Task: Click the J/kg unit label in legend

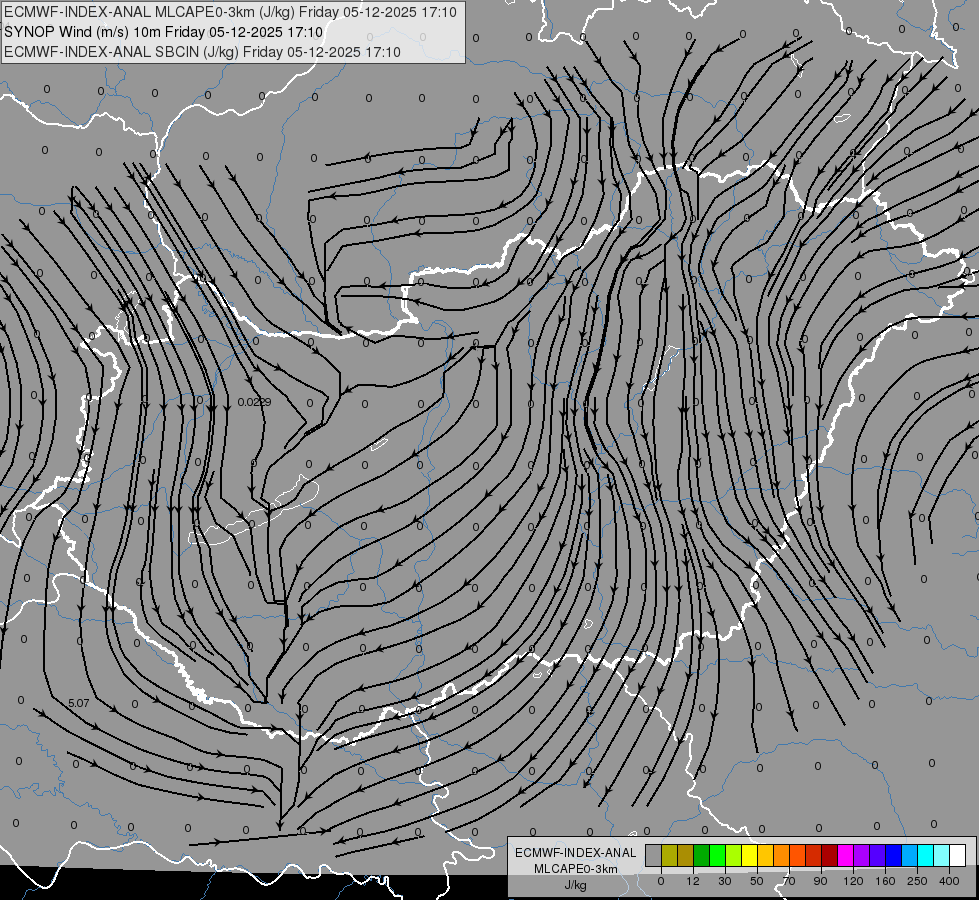Action: click(576, 885)
